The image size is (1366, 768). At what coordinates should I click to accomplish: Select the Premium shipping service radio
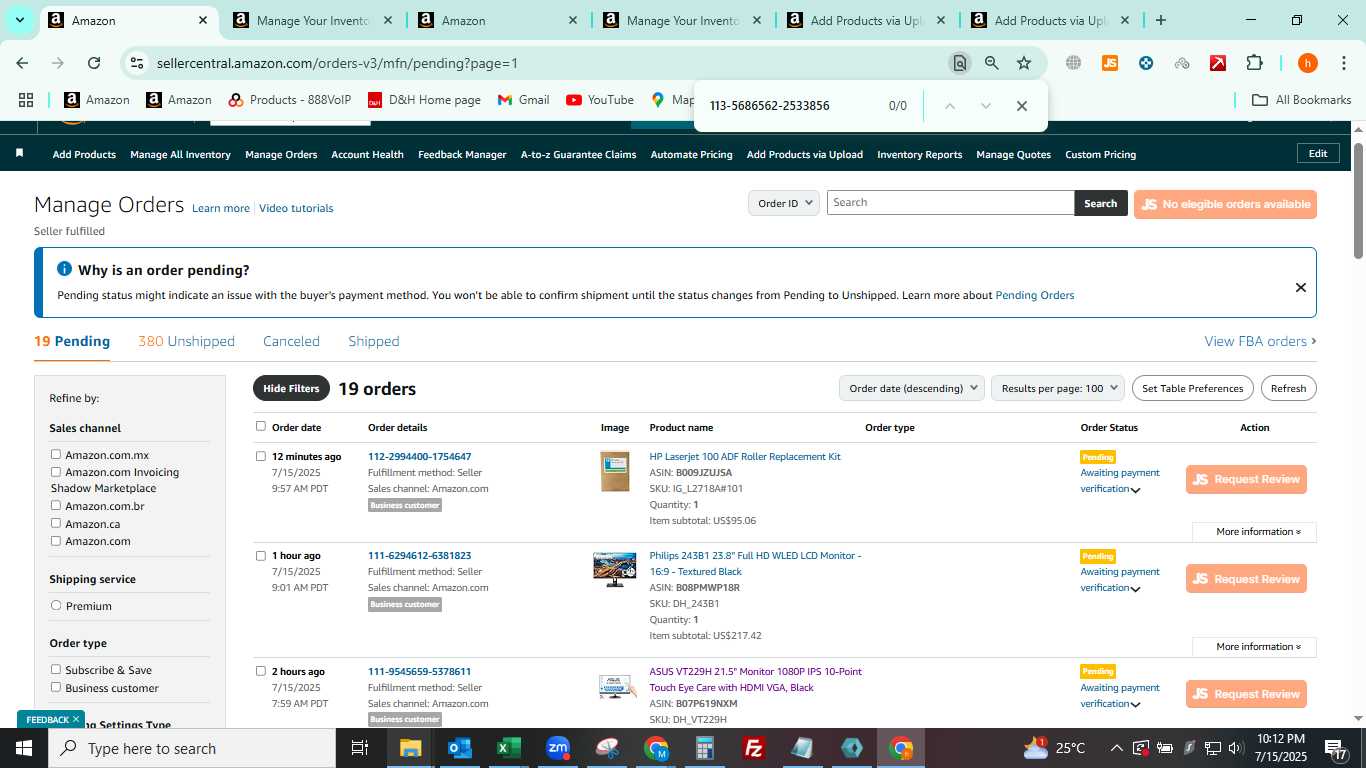click(x=56, y=605)
